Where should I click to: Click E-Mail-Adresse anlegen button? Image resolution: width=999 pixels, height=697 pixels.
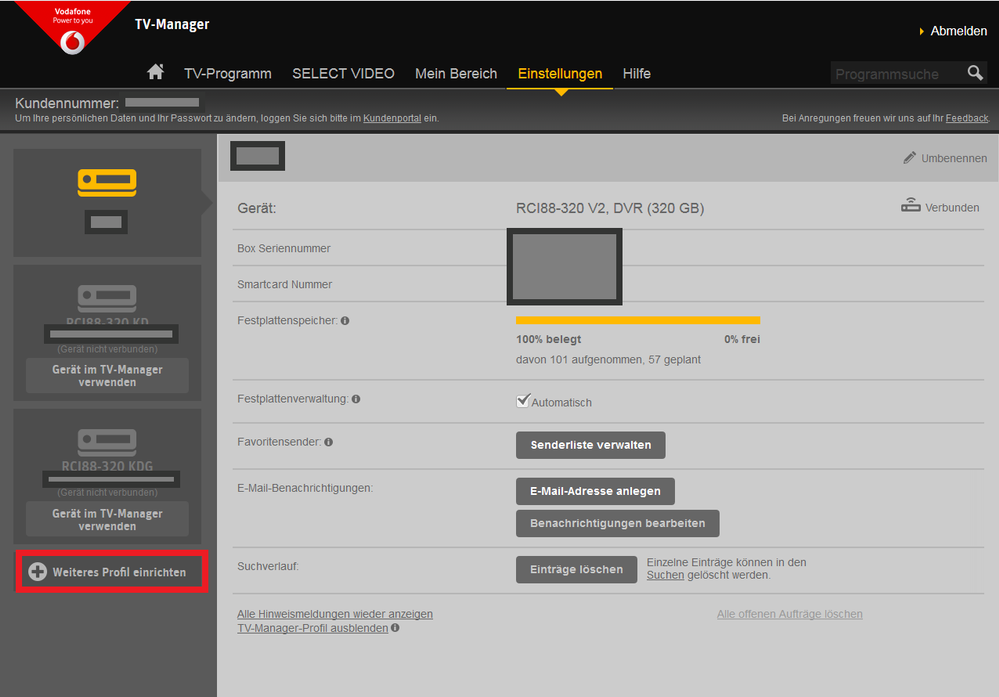point(595,491)
